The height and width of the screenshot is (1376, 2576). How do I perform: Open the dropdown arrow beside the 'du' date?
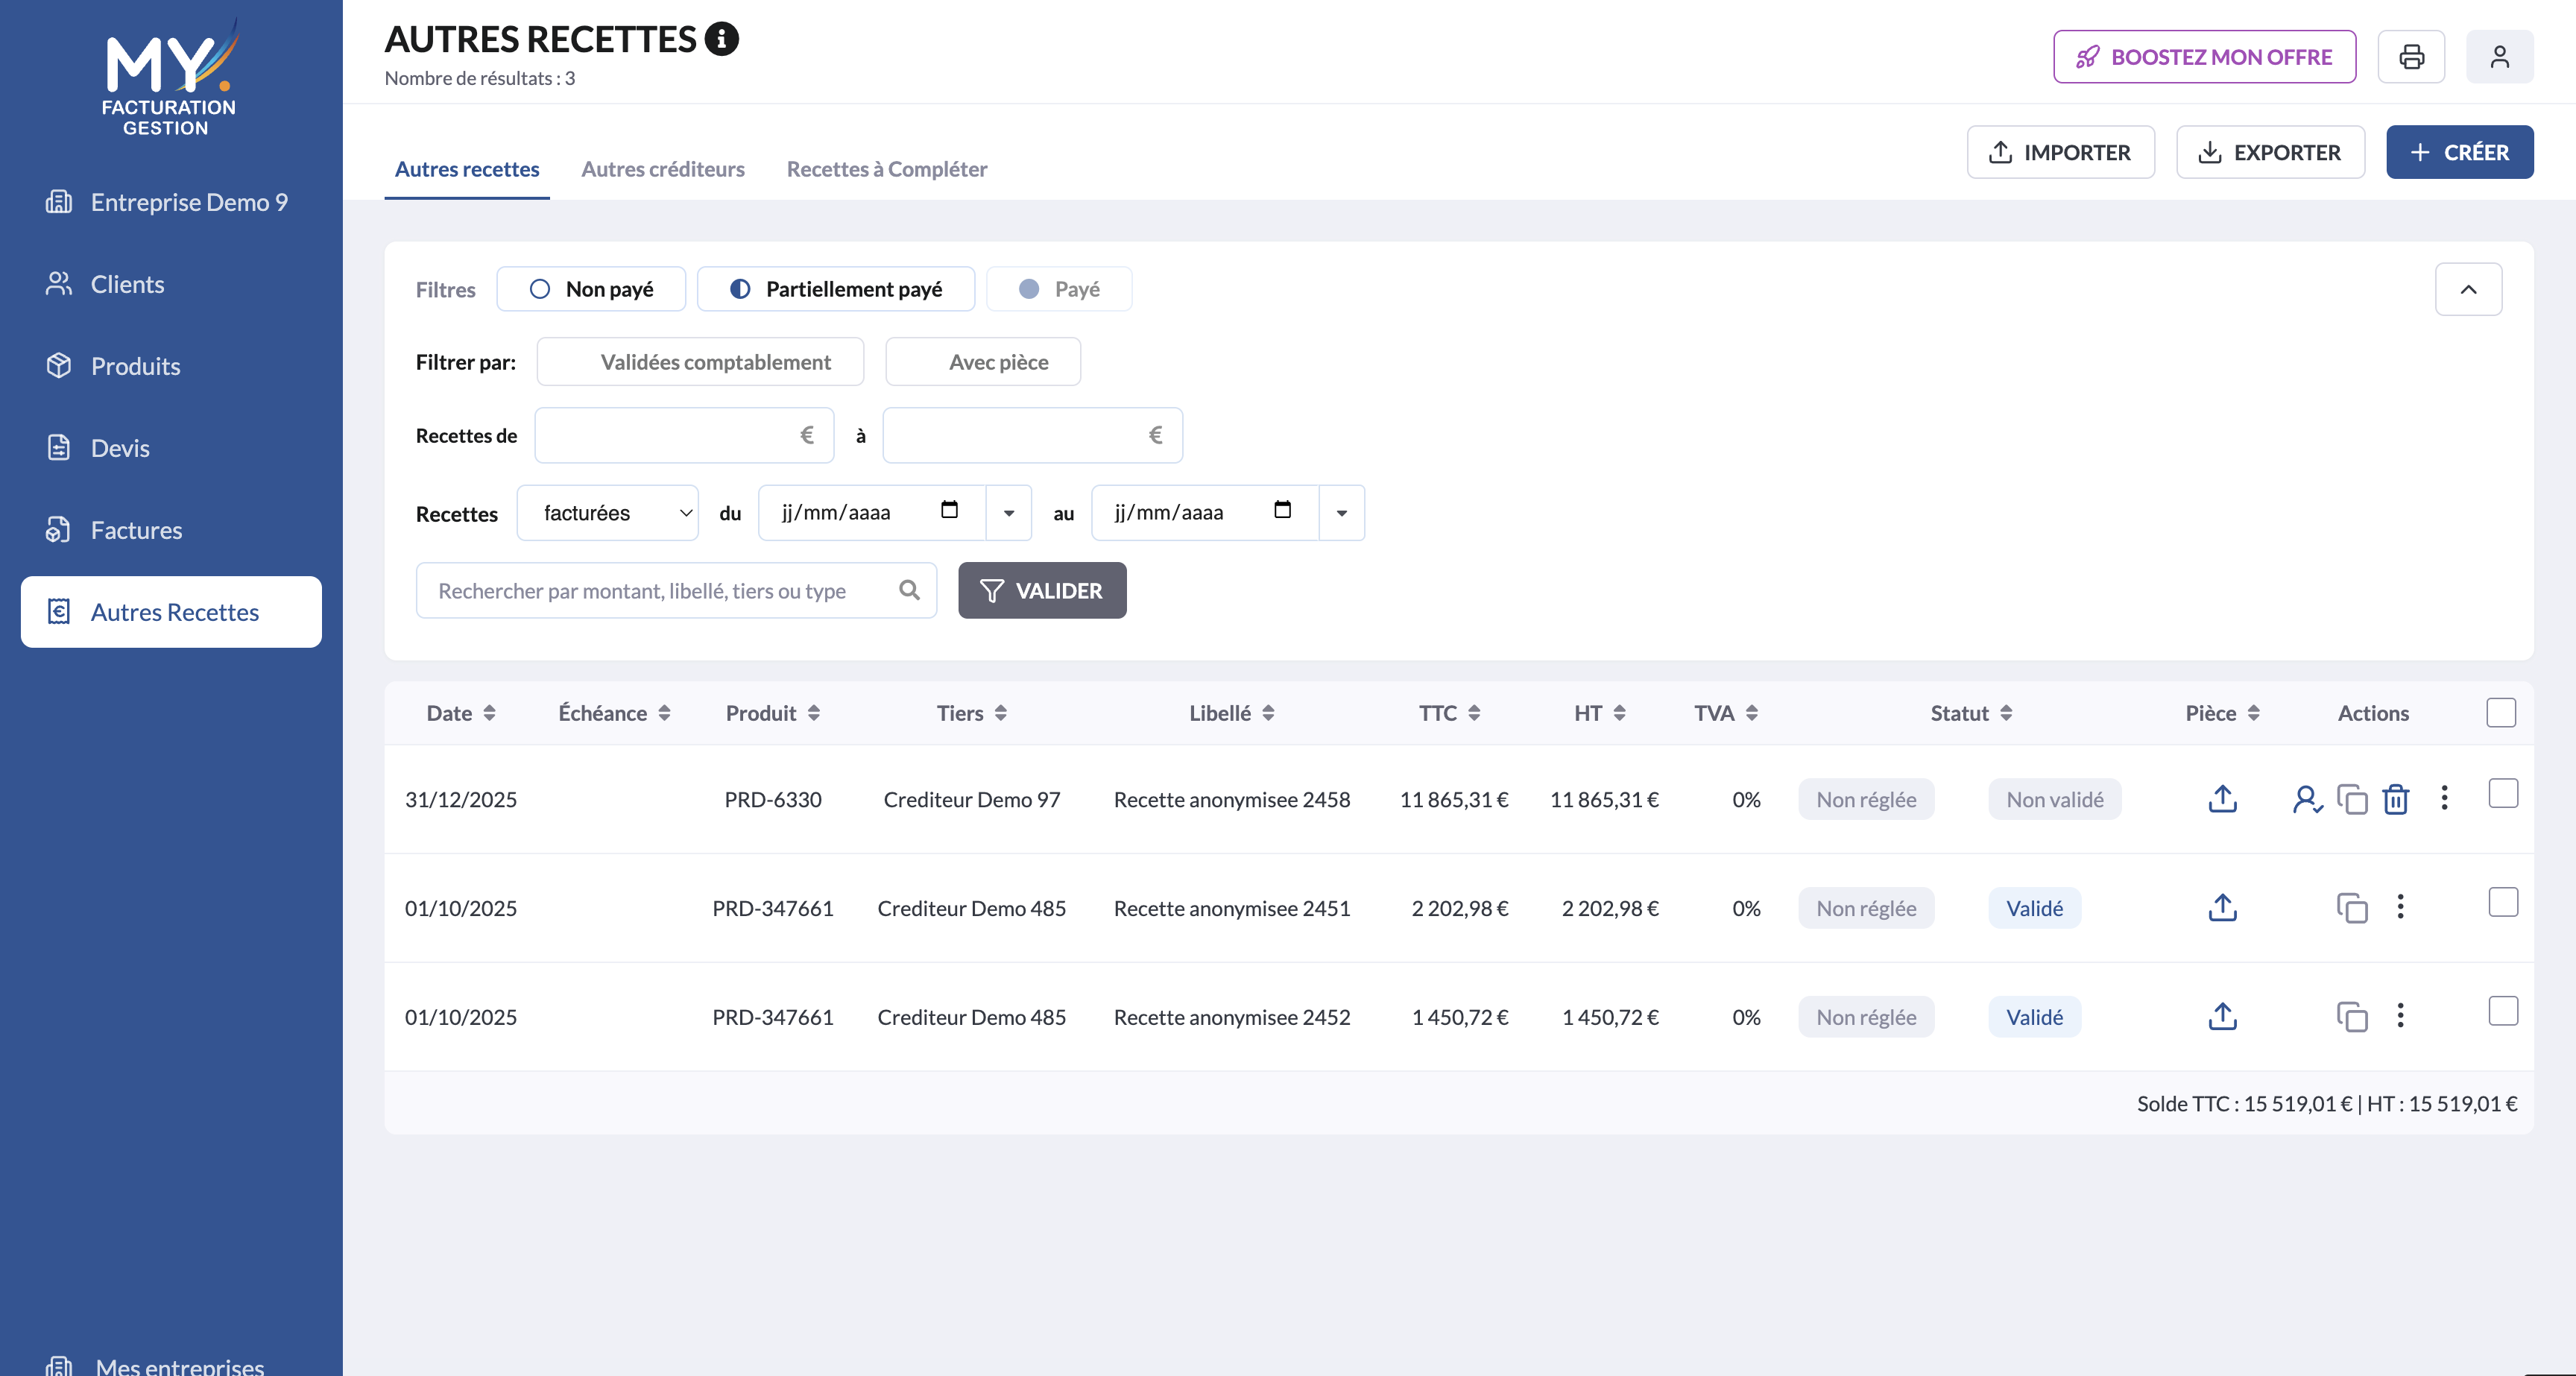tap(1009, 513)
